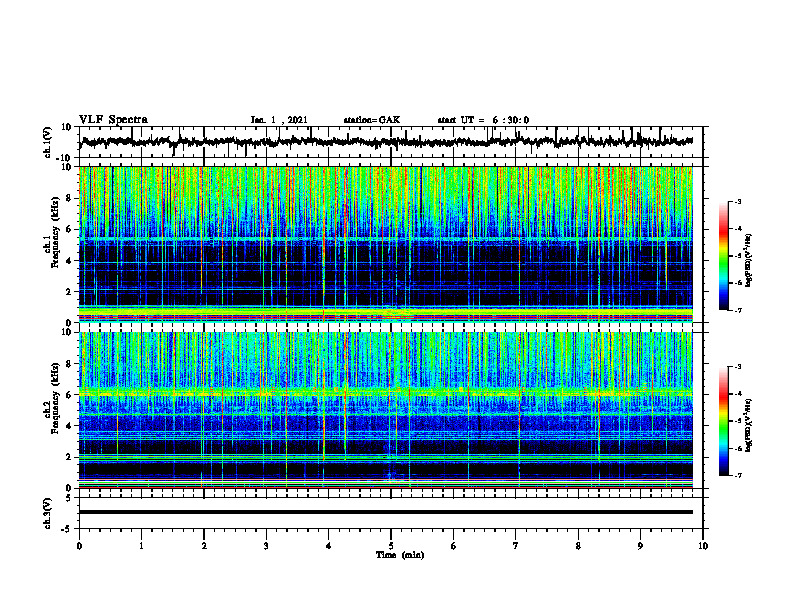The height and width of the screenshot is (612, 792).
Task: Click the ch.1 "Frequency (kHz)" axis label
Action: pyautogui.click(x=54, y=234)
